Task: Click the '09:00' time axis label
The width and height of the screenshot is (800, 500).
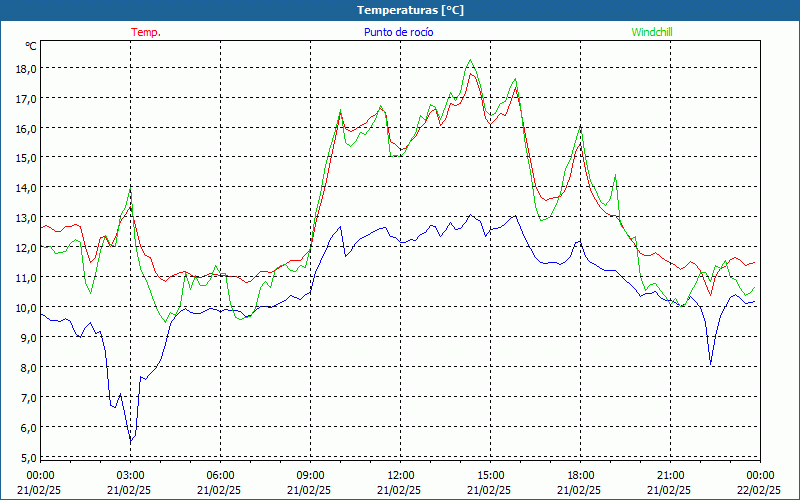Action: pos(310,476)
